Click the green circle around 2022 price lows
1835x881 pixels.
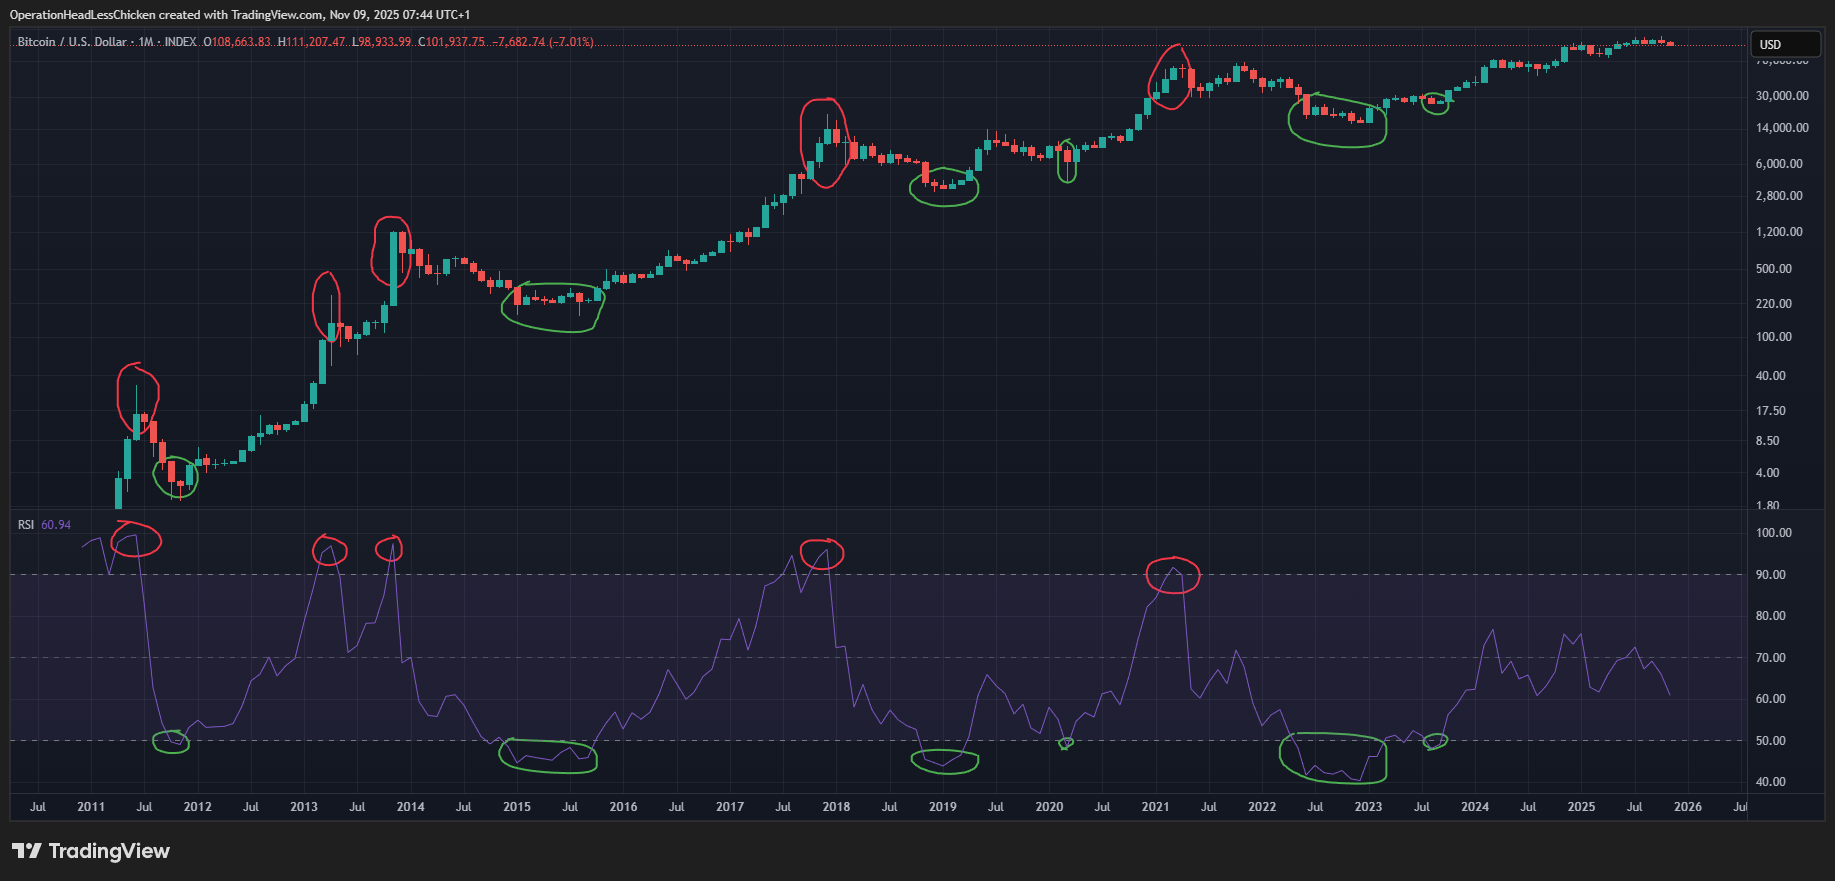(x=1337, y=121)
